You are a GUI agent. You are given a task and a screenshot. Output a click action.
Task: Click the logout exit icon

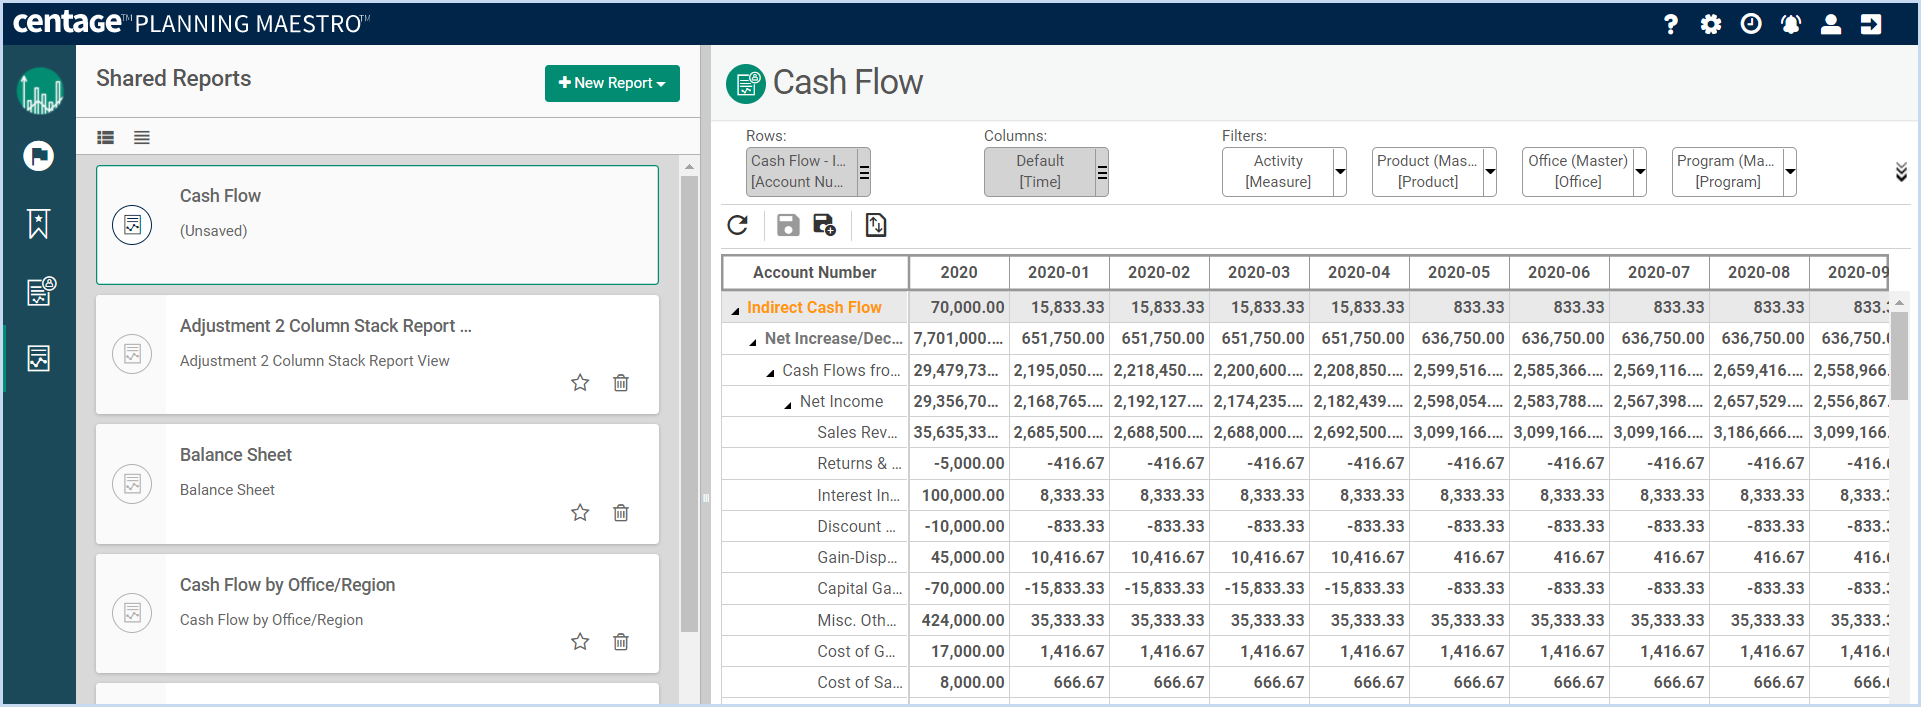1871,24
